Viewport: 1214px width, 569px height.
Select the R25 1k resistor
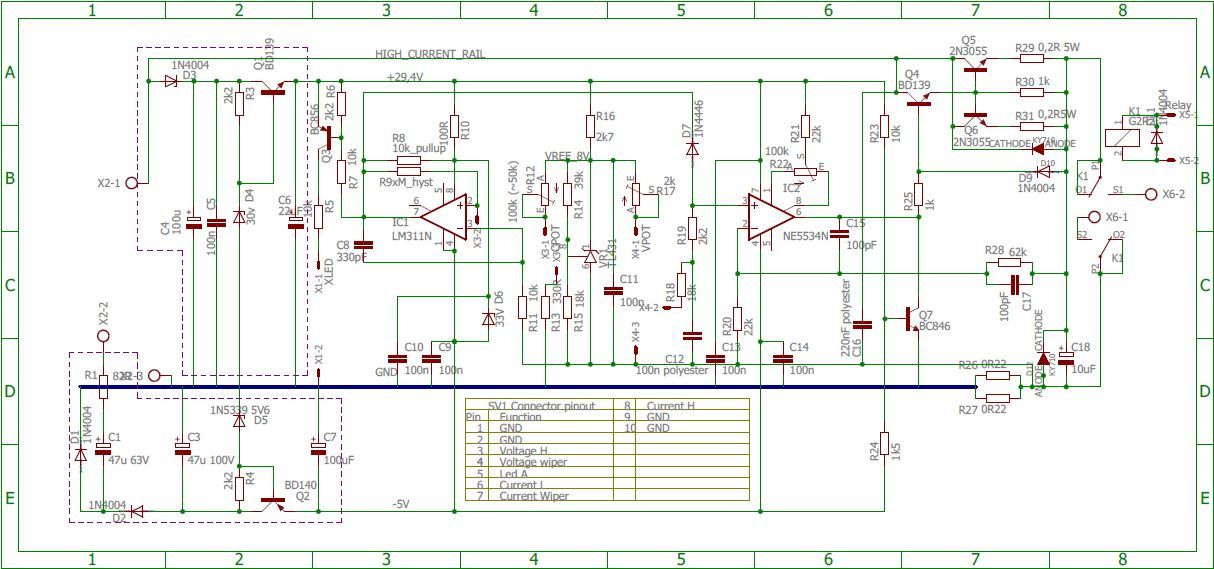click(x=919, y=194)
